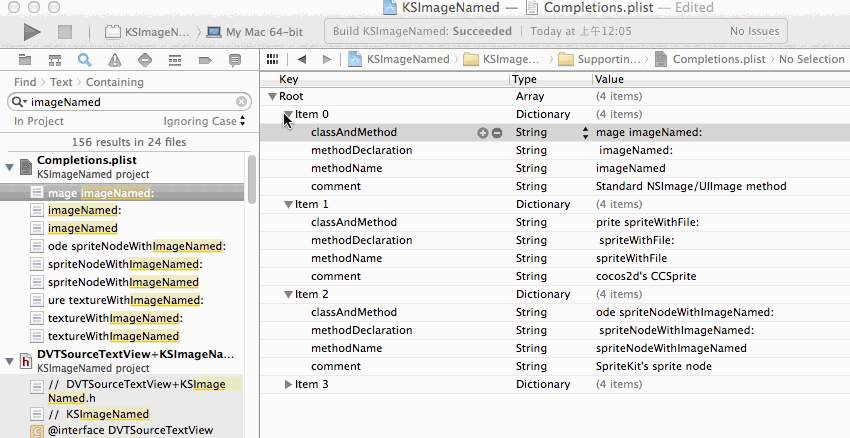Viewport: 850px width, 438px height.
Task: Go back with the left arrow in jump bar
Action: (x=300, y=60)
